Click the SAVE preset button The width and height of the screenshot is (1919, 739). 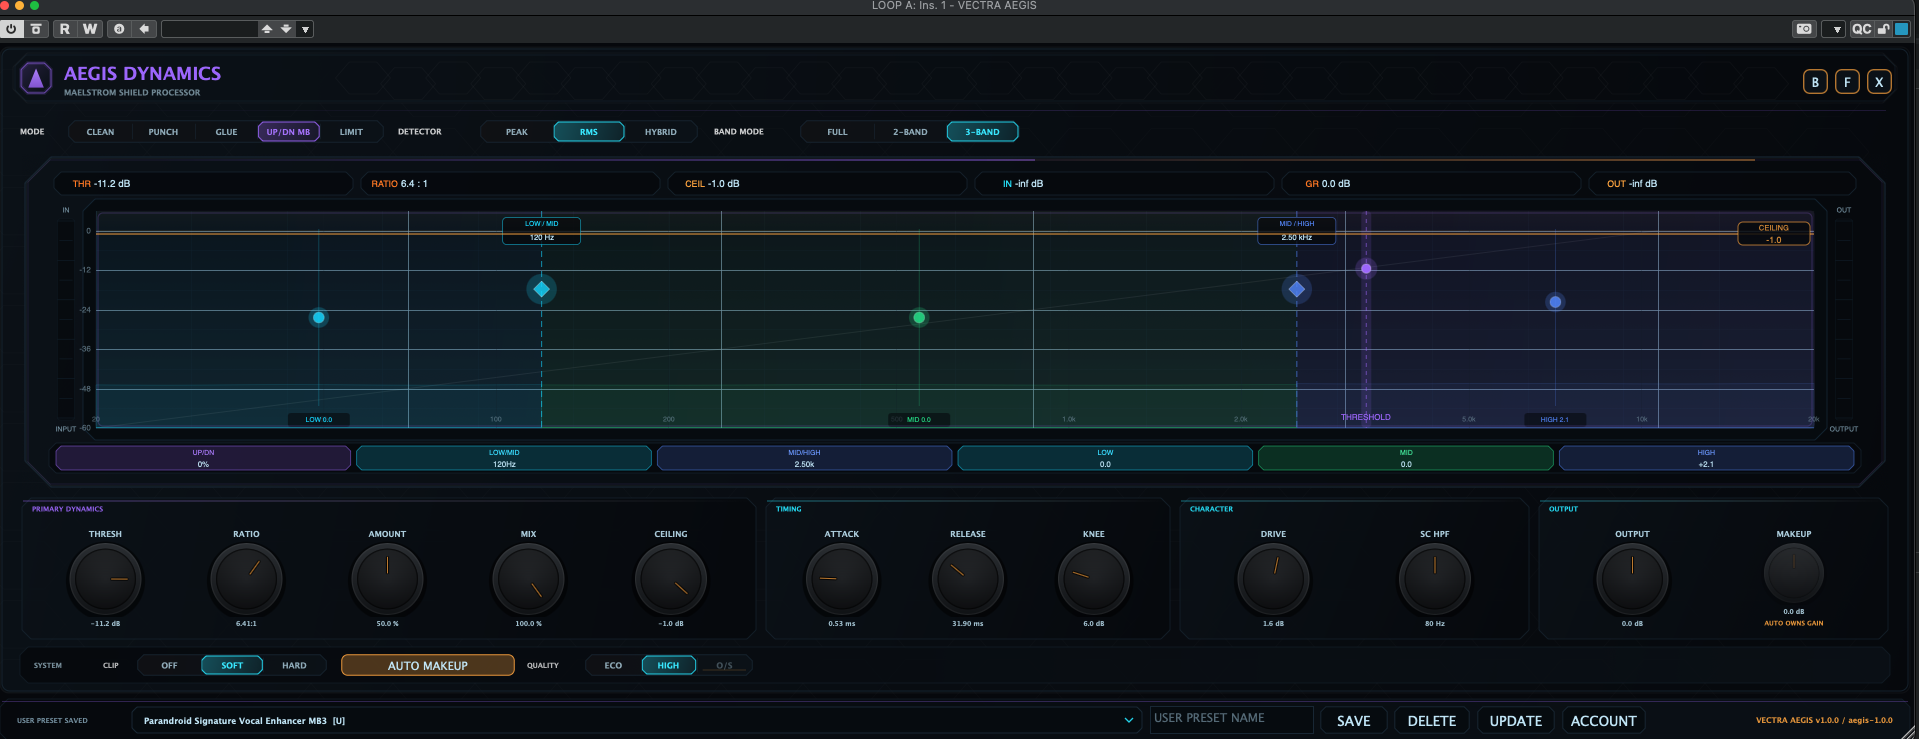click(1354, 720)
